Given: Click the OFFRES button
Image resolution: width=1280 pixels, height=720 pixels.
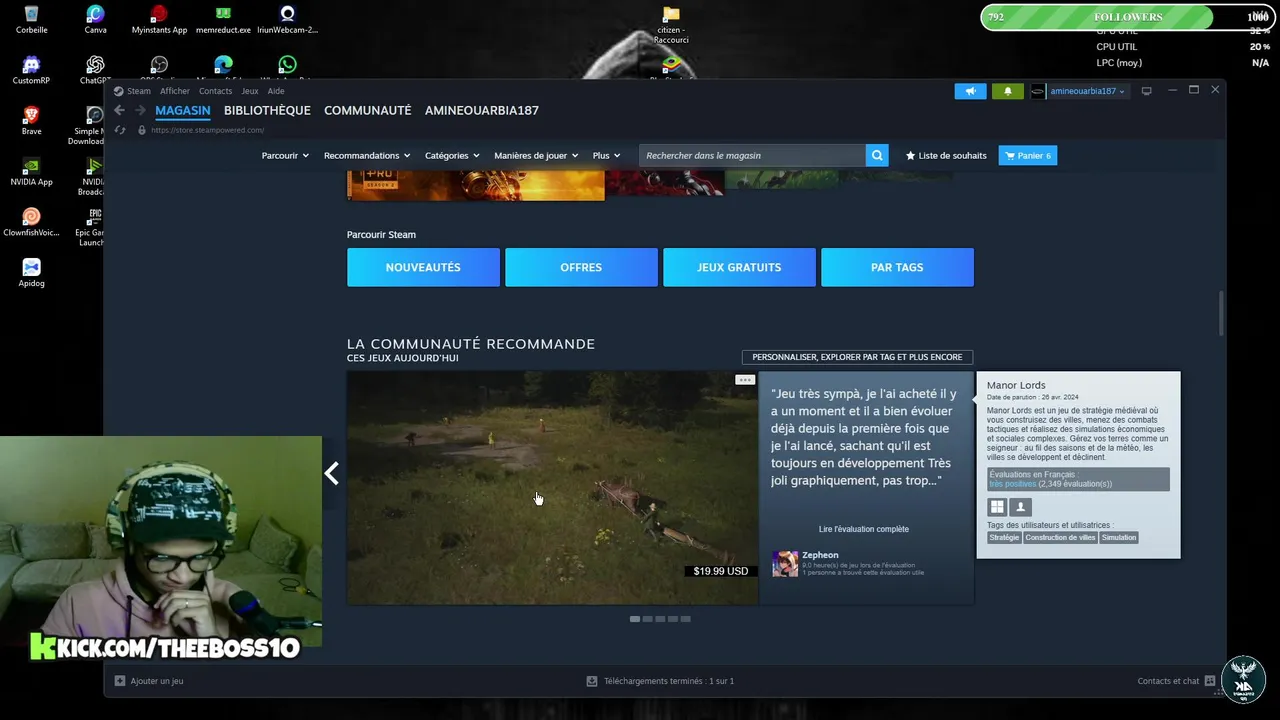Looking at the screenshot, I should click(581, 267).
